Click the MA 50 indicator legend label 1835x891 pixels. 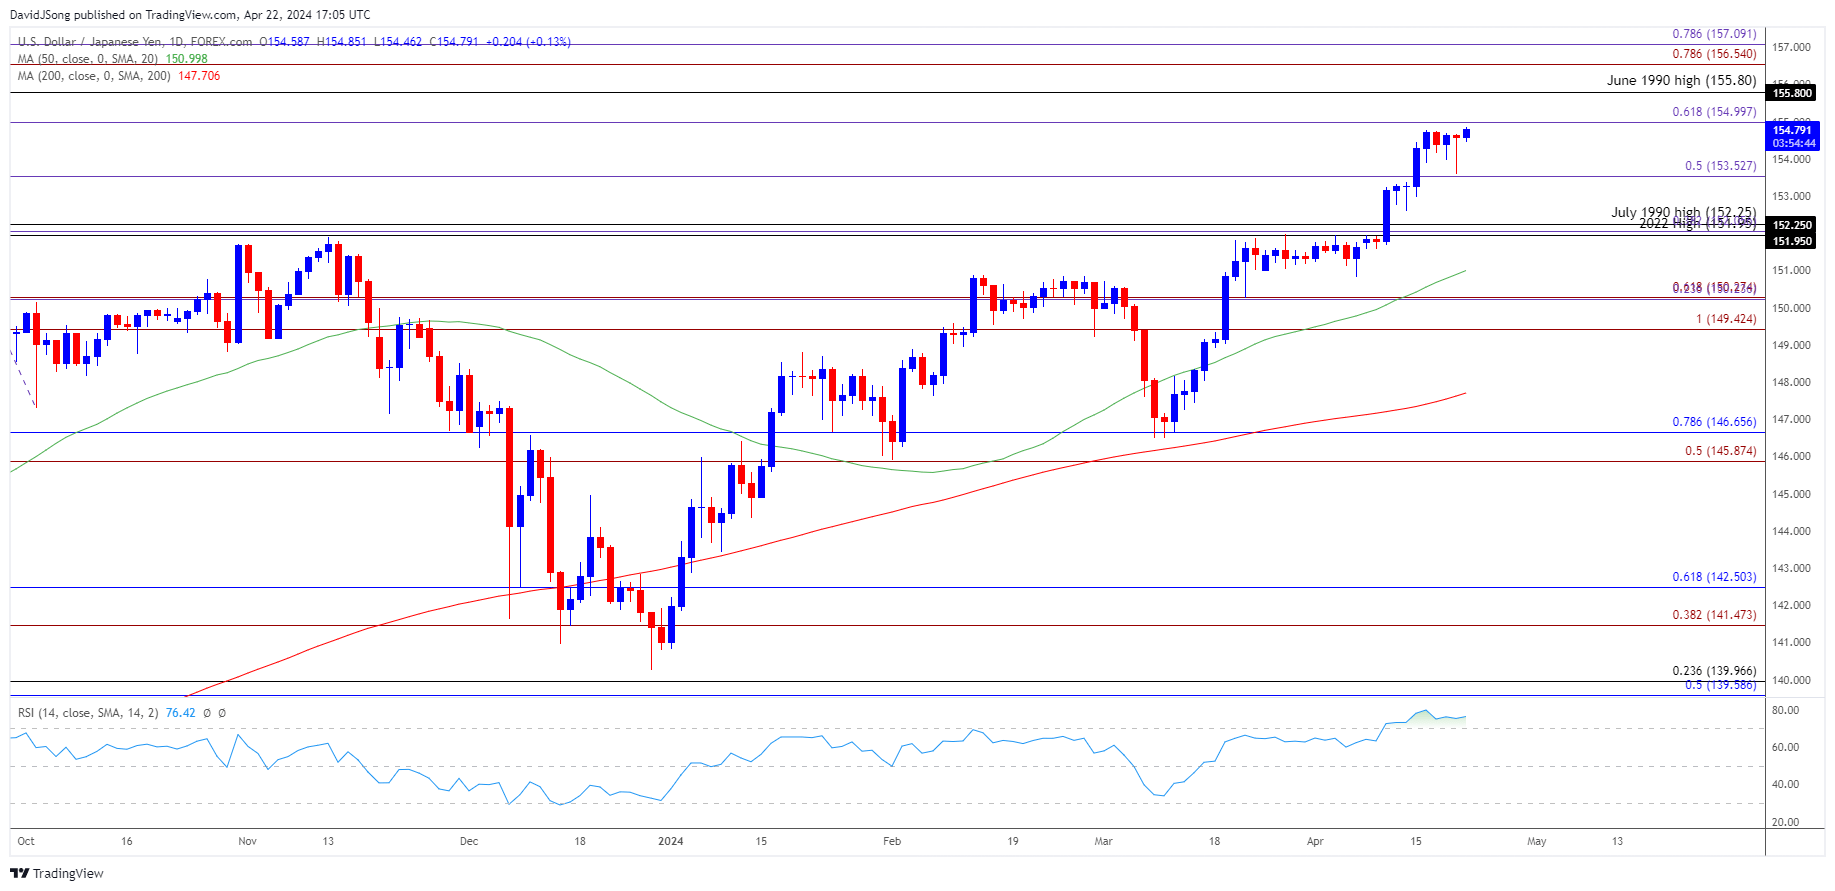coord(88,59)
